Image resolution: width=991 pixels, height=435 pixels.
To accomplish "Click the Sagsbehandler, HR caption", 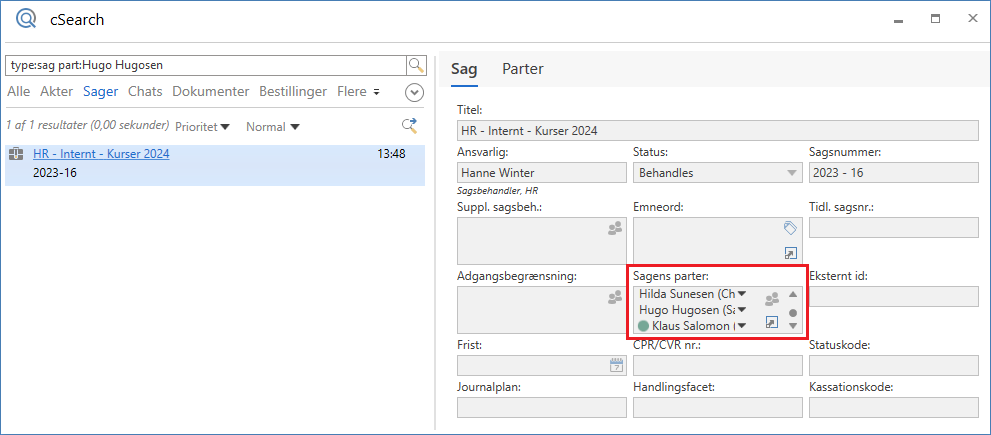I will tap(497, 190).
